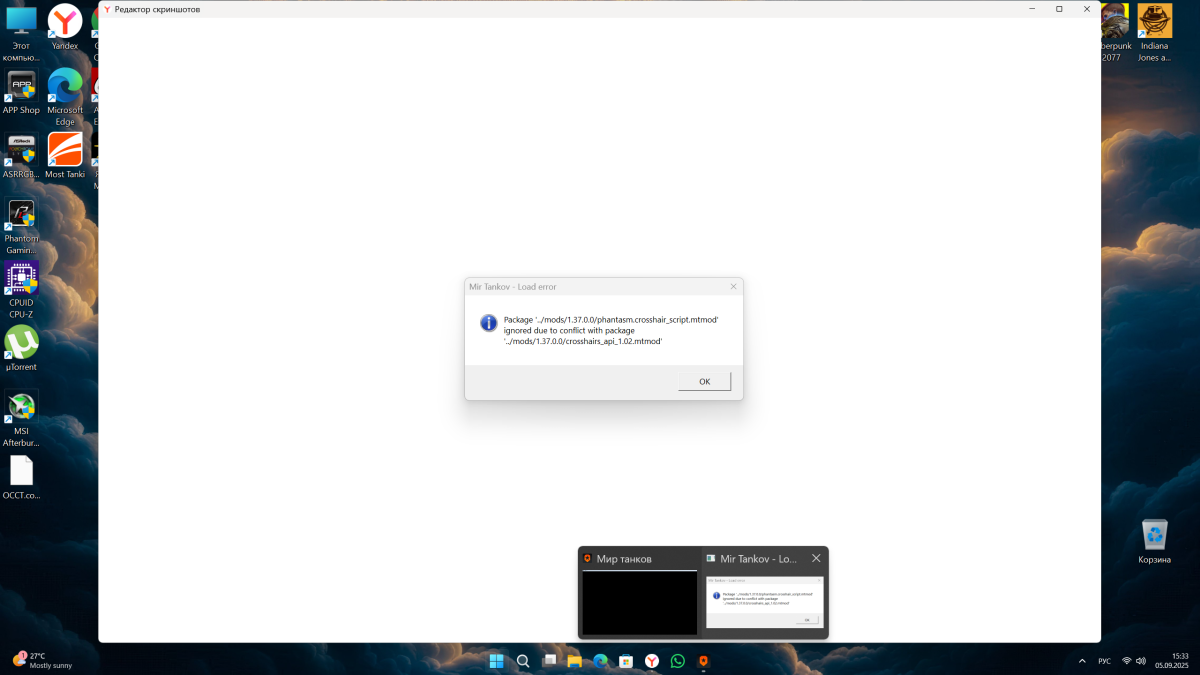Click the blue info icon in the error dialog
1200x675 pixels.
coord(489,323)
